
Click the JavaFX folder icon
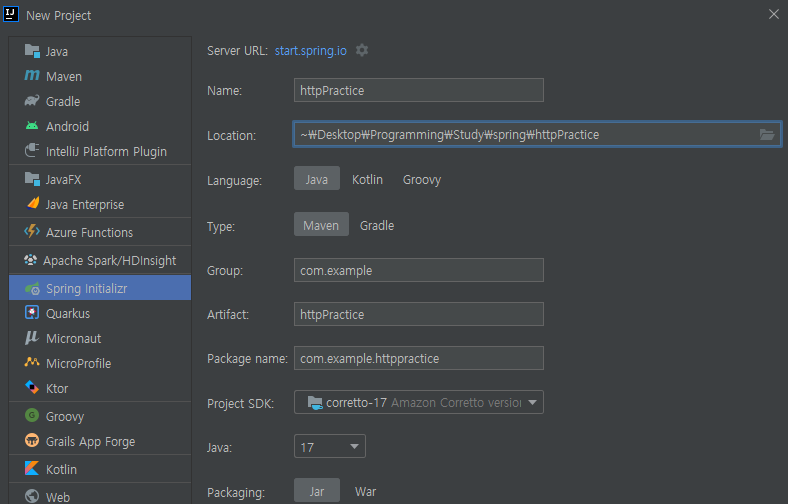[32, 179]
